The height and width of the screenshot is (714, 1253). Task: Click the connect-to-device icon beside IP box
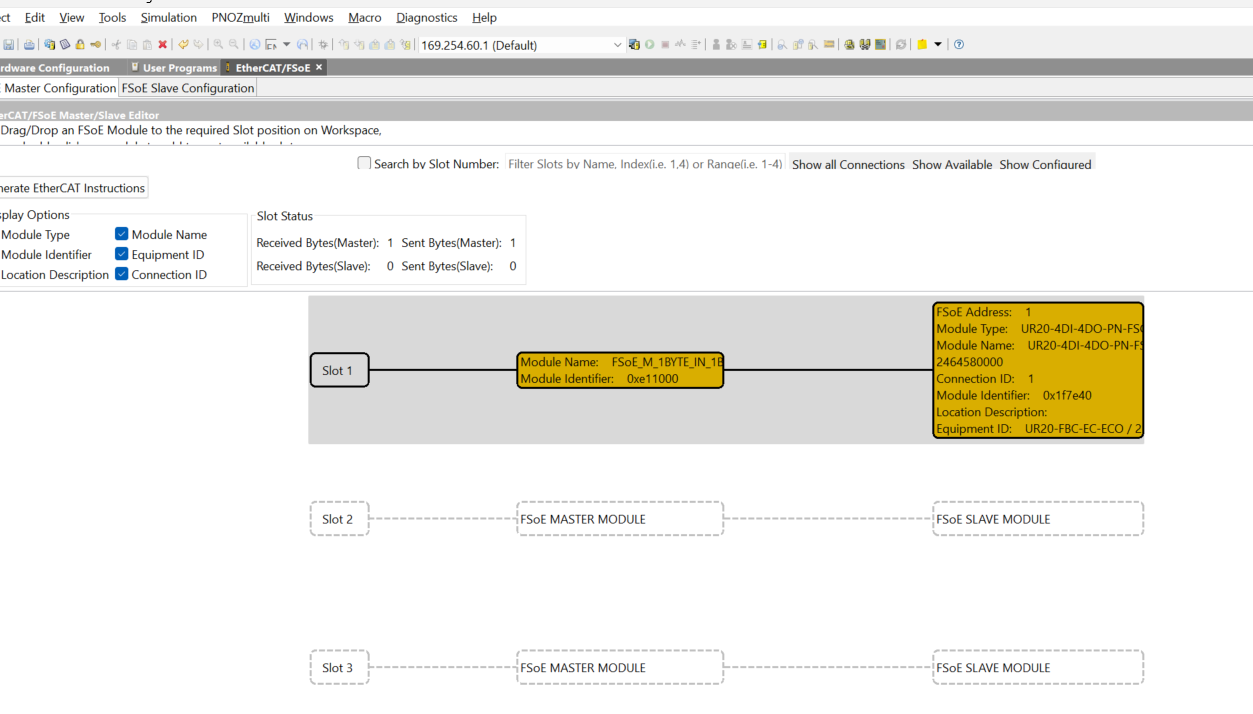coord(634,44)
